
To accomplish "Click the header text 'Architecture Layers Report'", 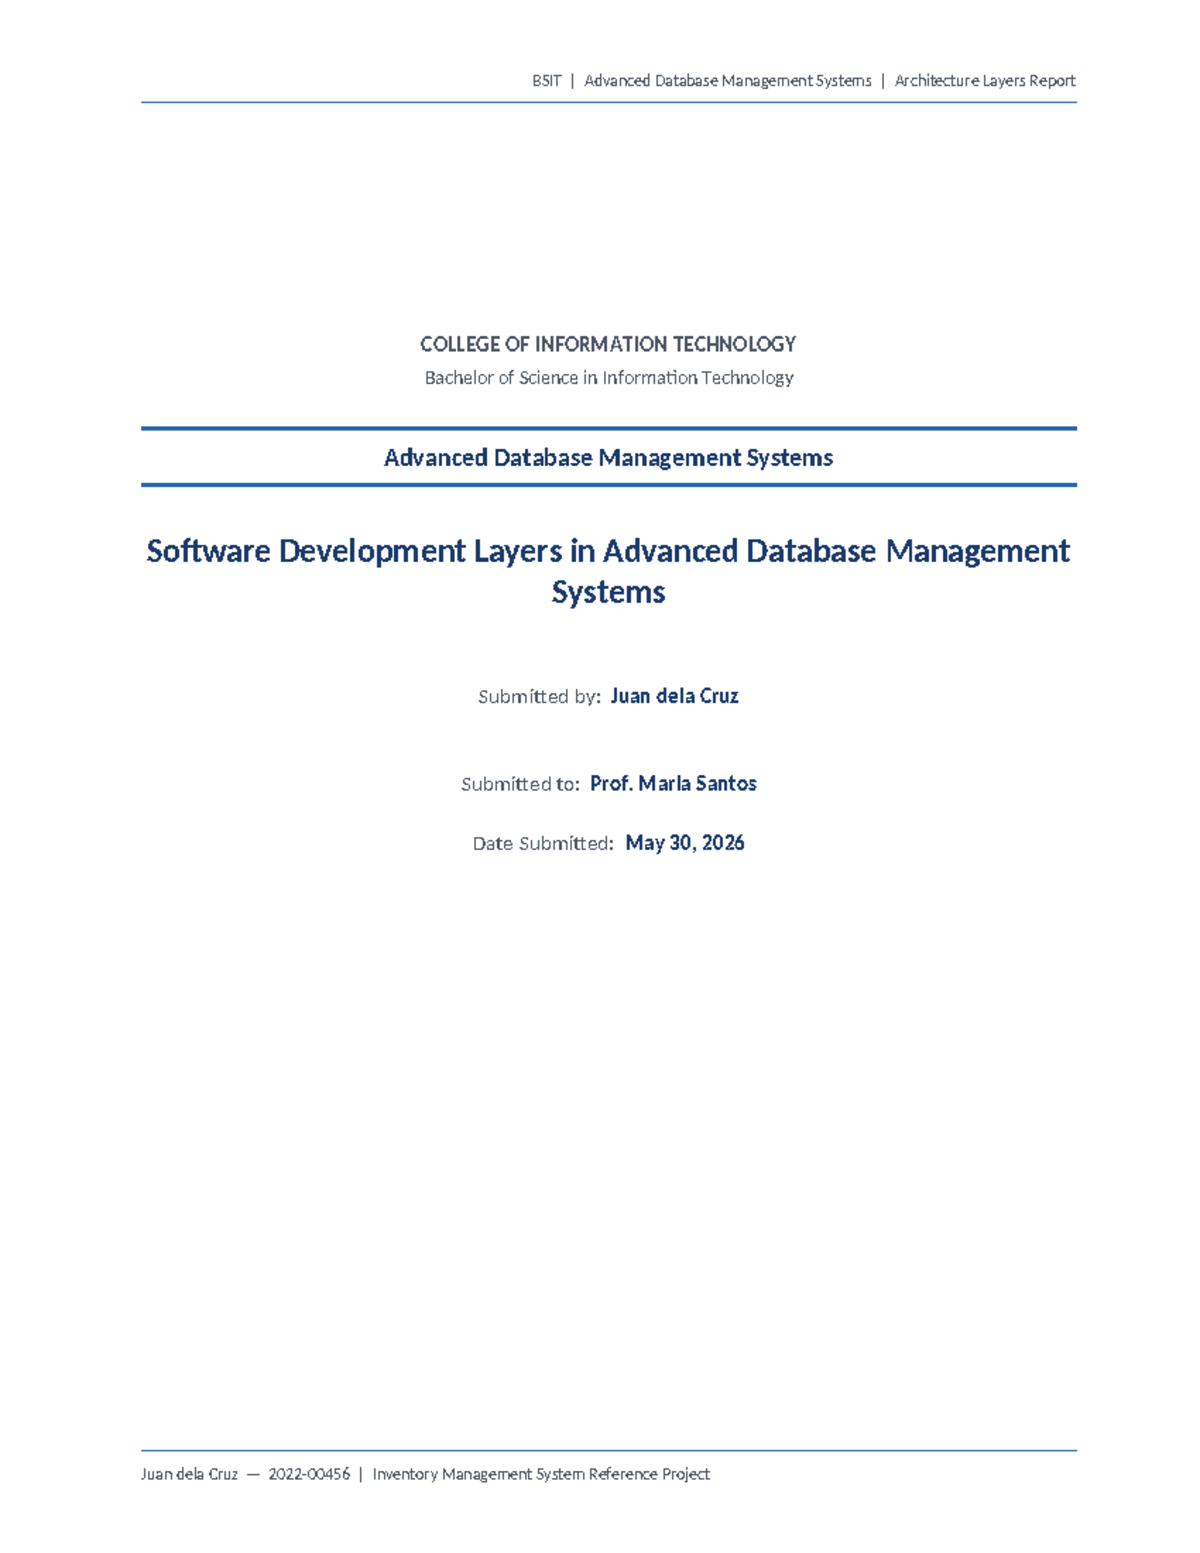I will pos(985,81).
